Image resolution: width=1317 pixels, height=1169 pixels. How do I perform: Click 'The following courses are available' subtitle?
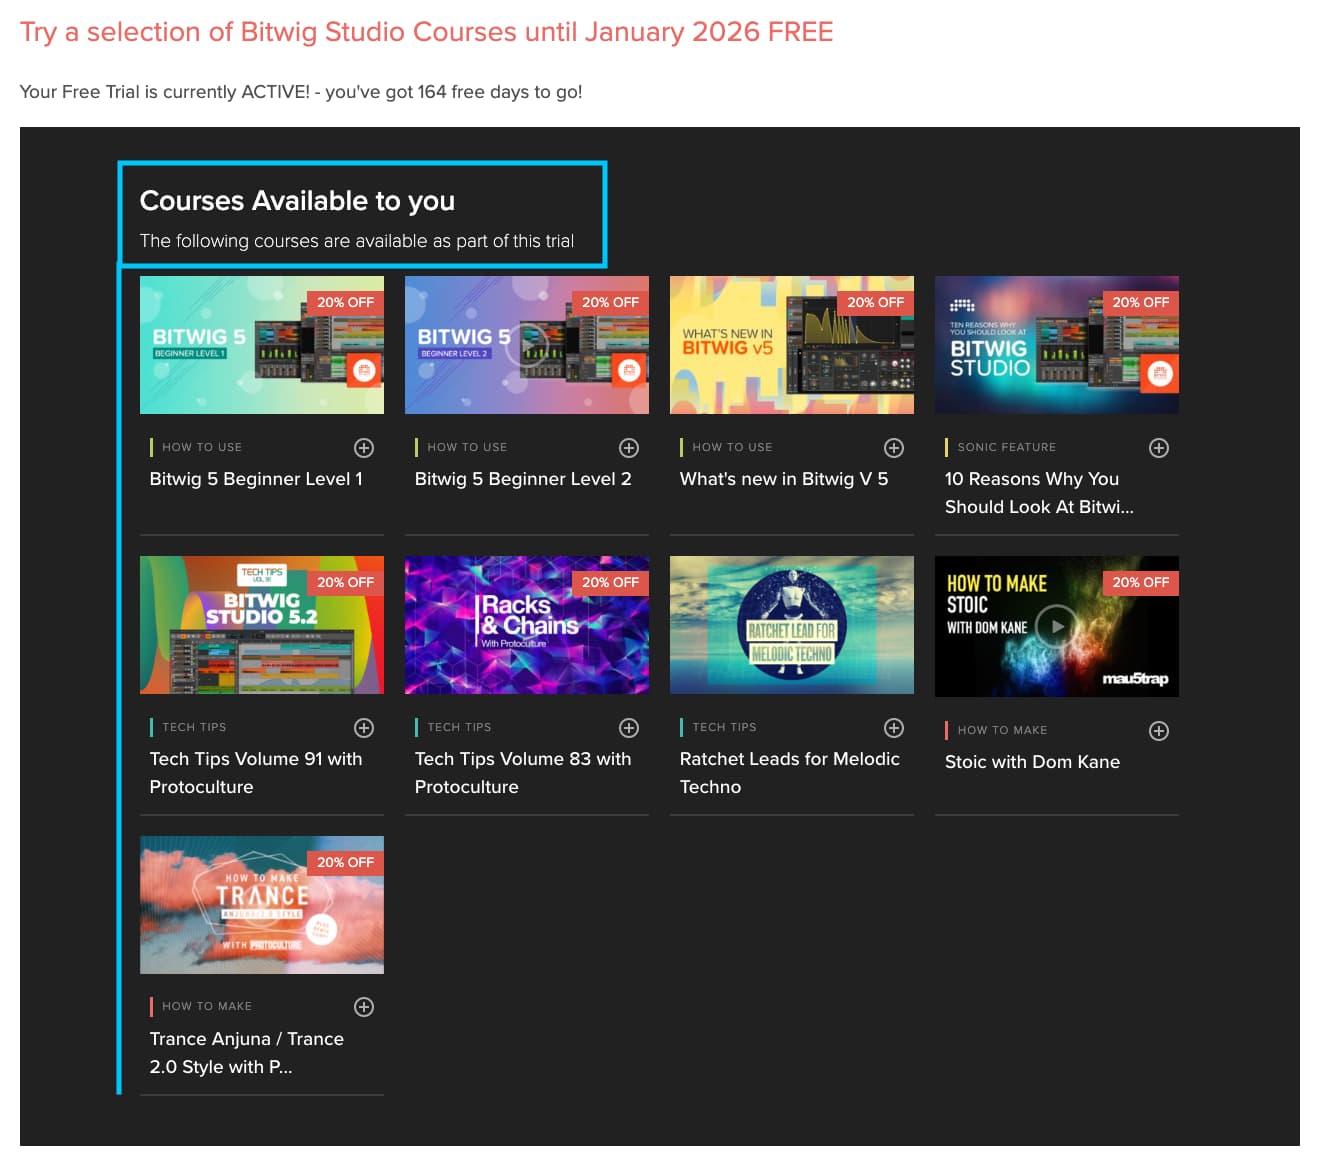[357, 241]
